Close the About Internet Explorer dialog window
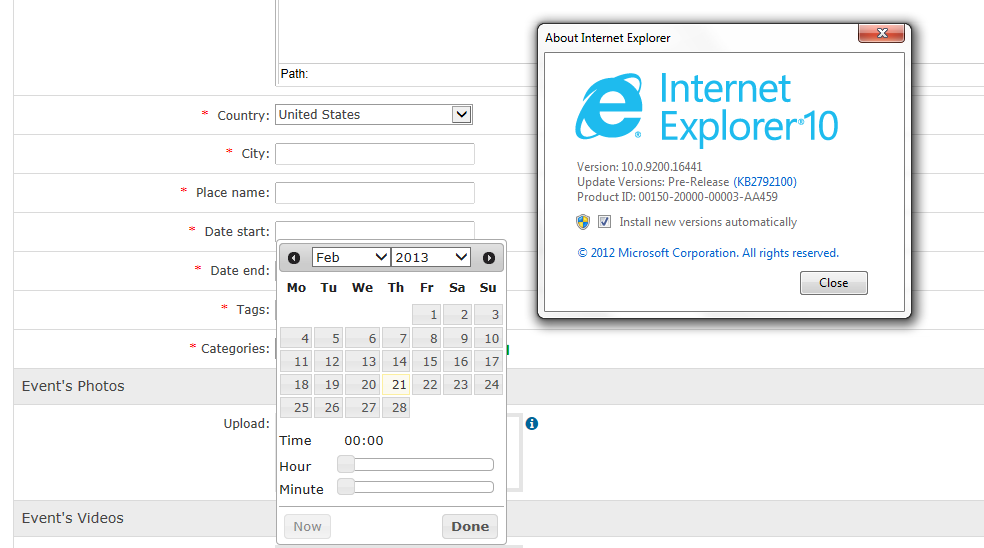This screenshot has width=984, height=548. click(x=883, y=36)
